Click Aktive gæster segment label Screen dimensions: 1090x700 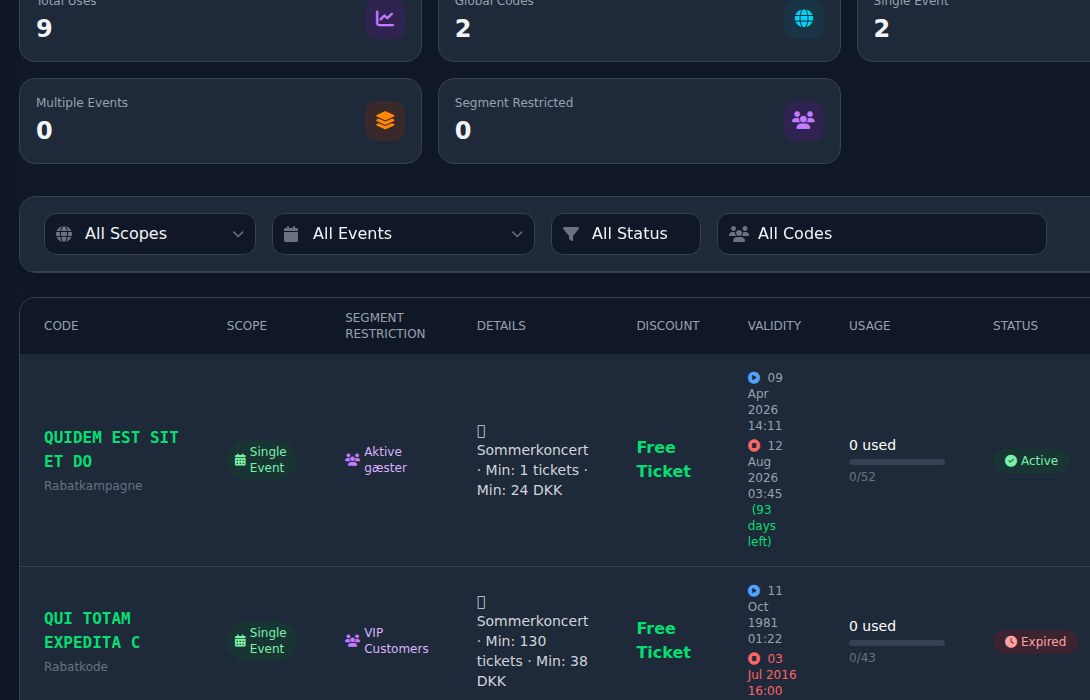pyautogui.click(x=385, y=460)
